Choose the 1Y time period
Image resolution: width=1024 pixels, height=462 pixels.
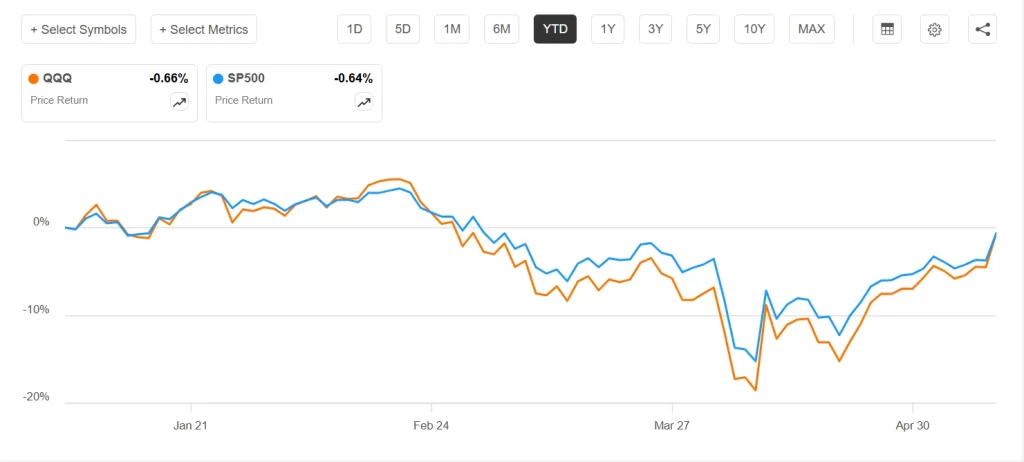(608, 29)
